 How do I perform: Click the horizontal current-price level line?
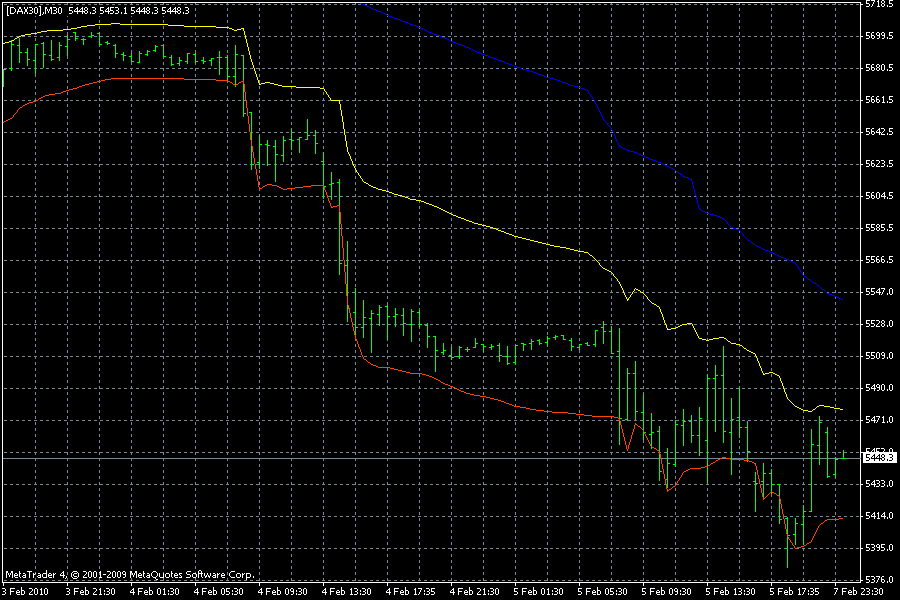[x=432, y=458]
